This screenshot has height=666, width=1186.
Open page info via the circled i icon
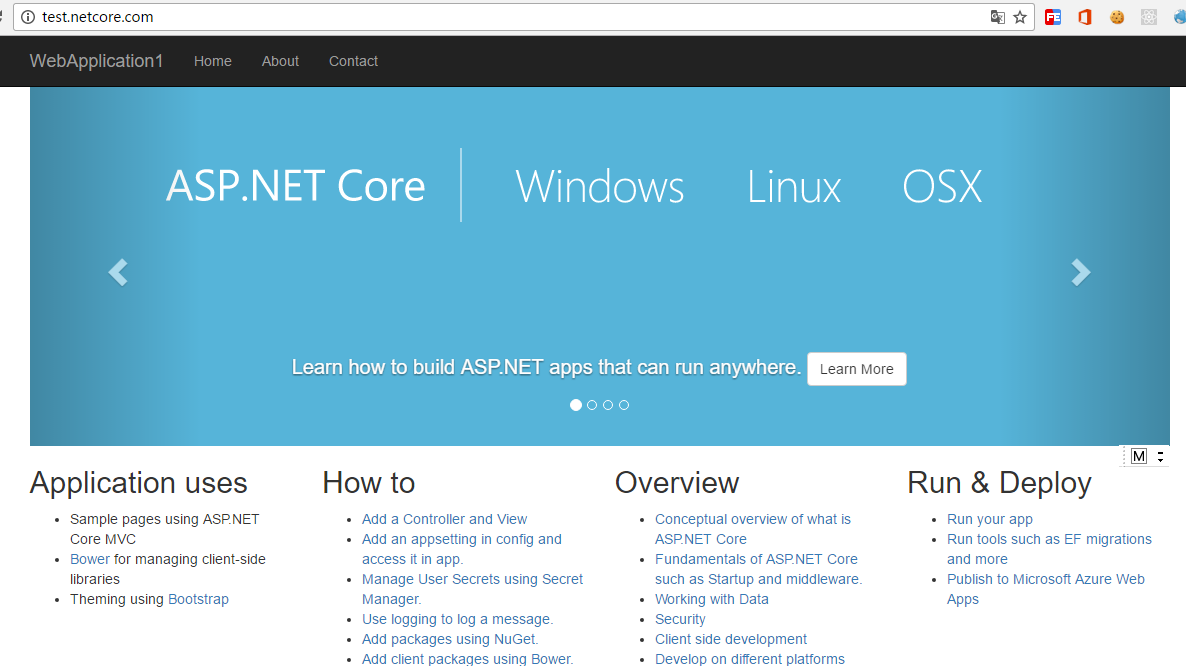pyautogui.click(x=26, y=17)
